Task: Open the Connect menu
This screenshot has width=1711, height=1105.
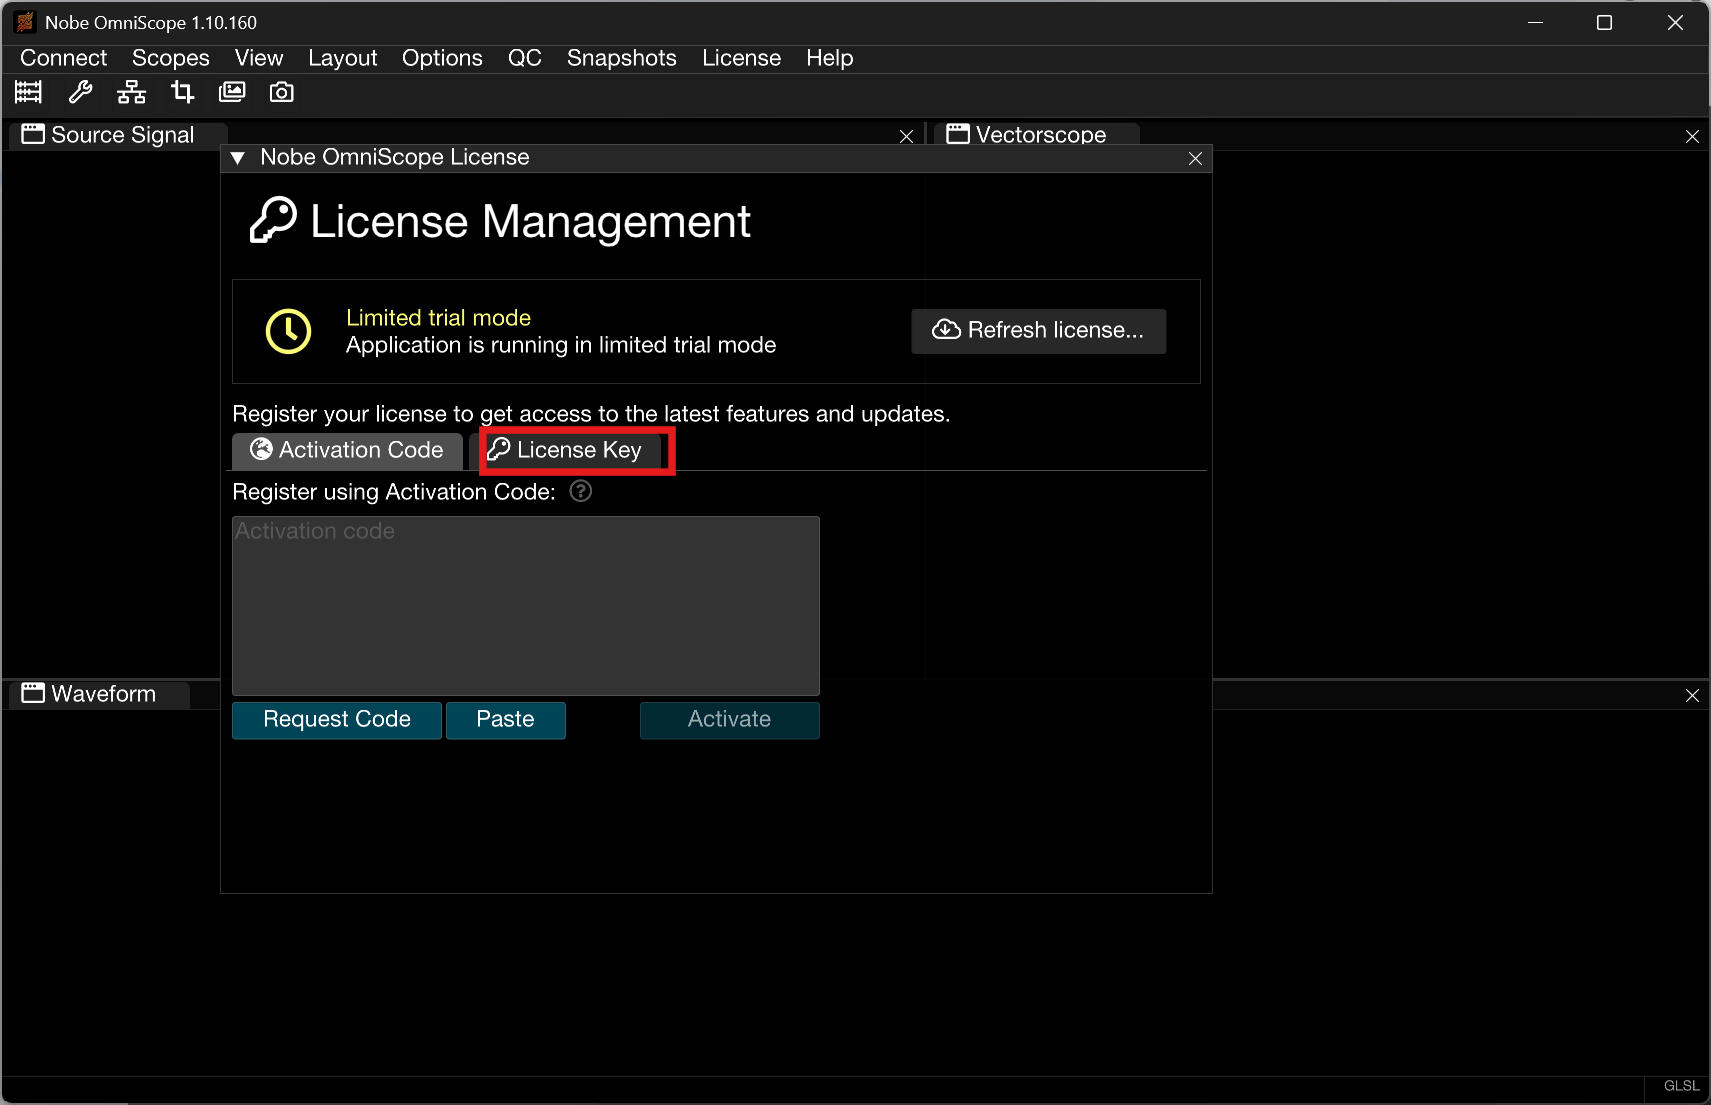Action: (63, 58)
